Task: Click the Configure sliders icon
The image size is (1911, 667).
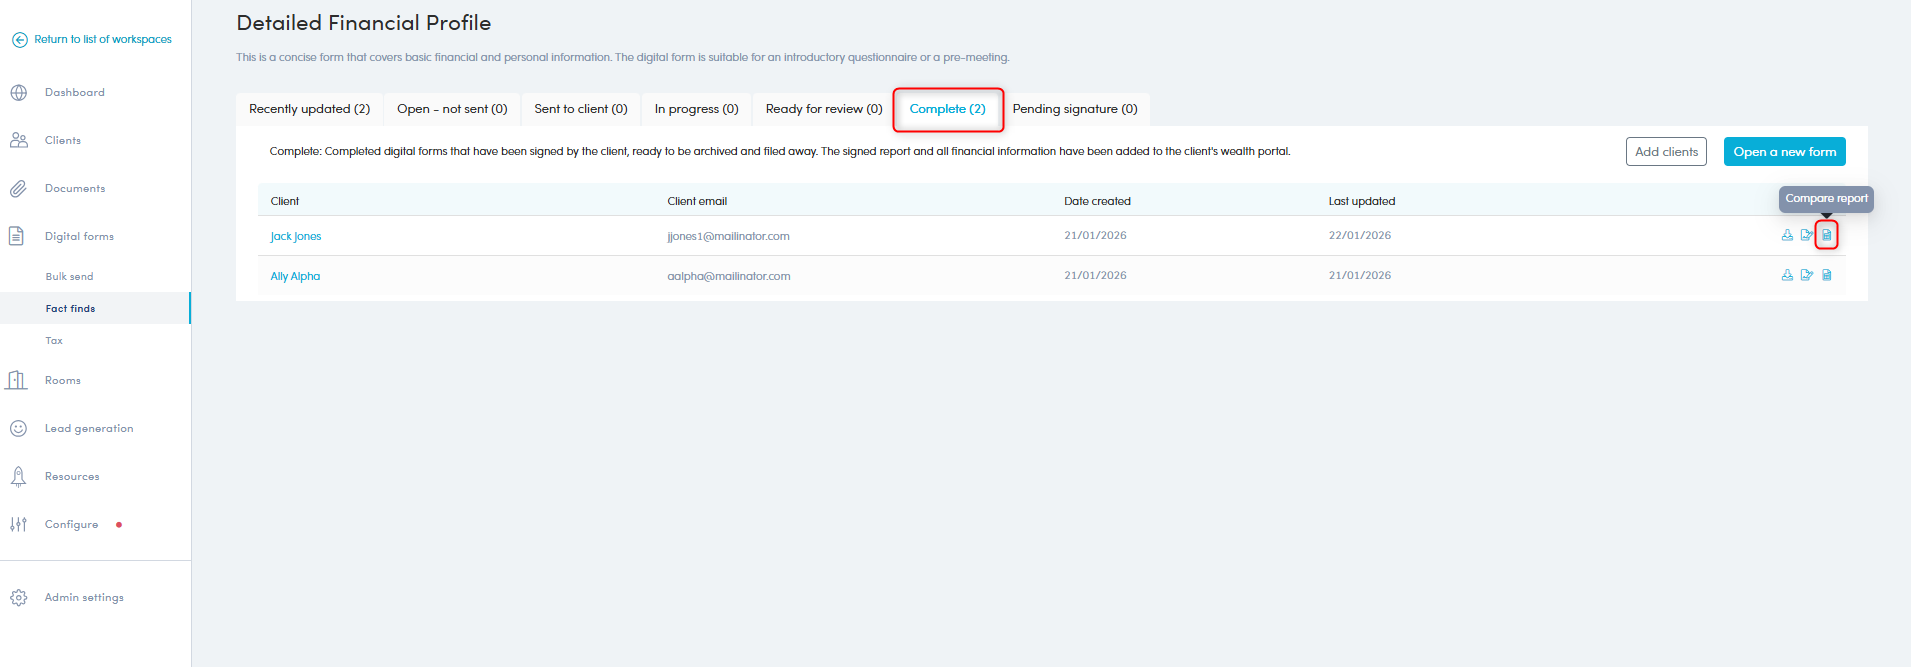Action: coord(18,524)
